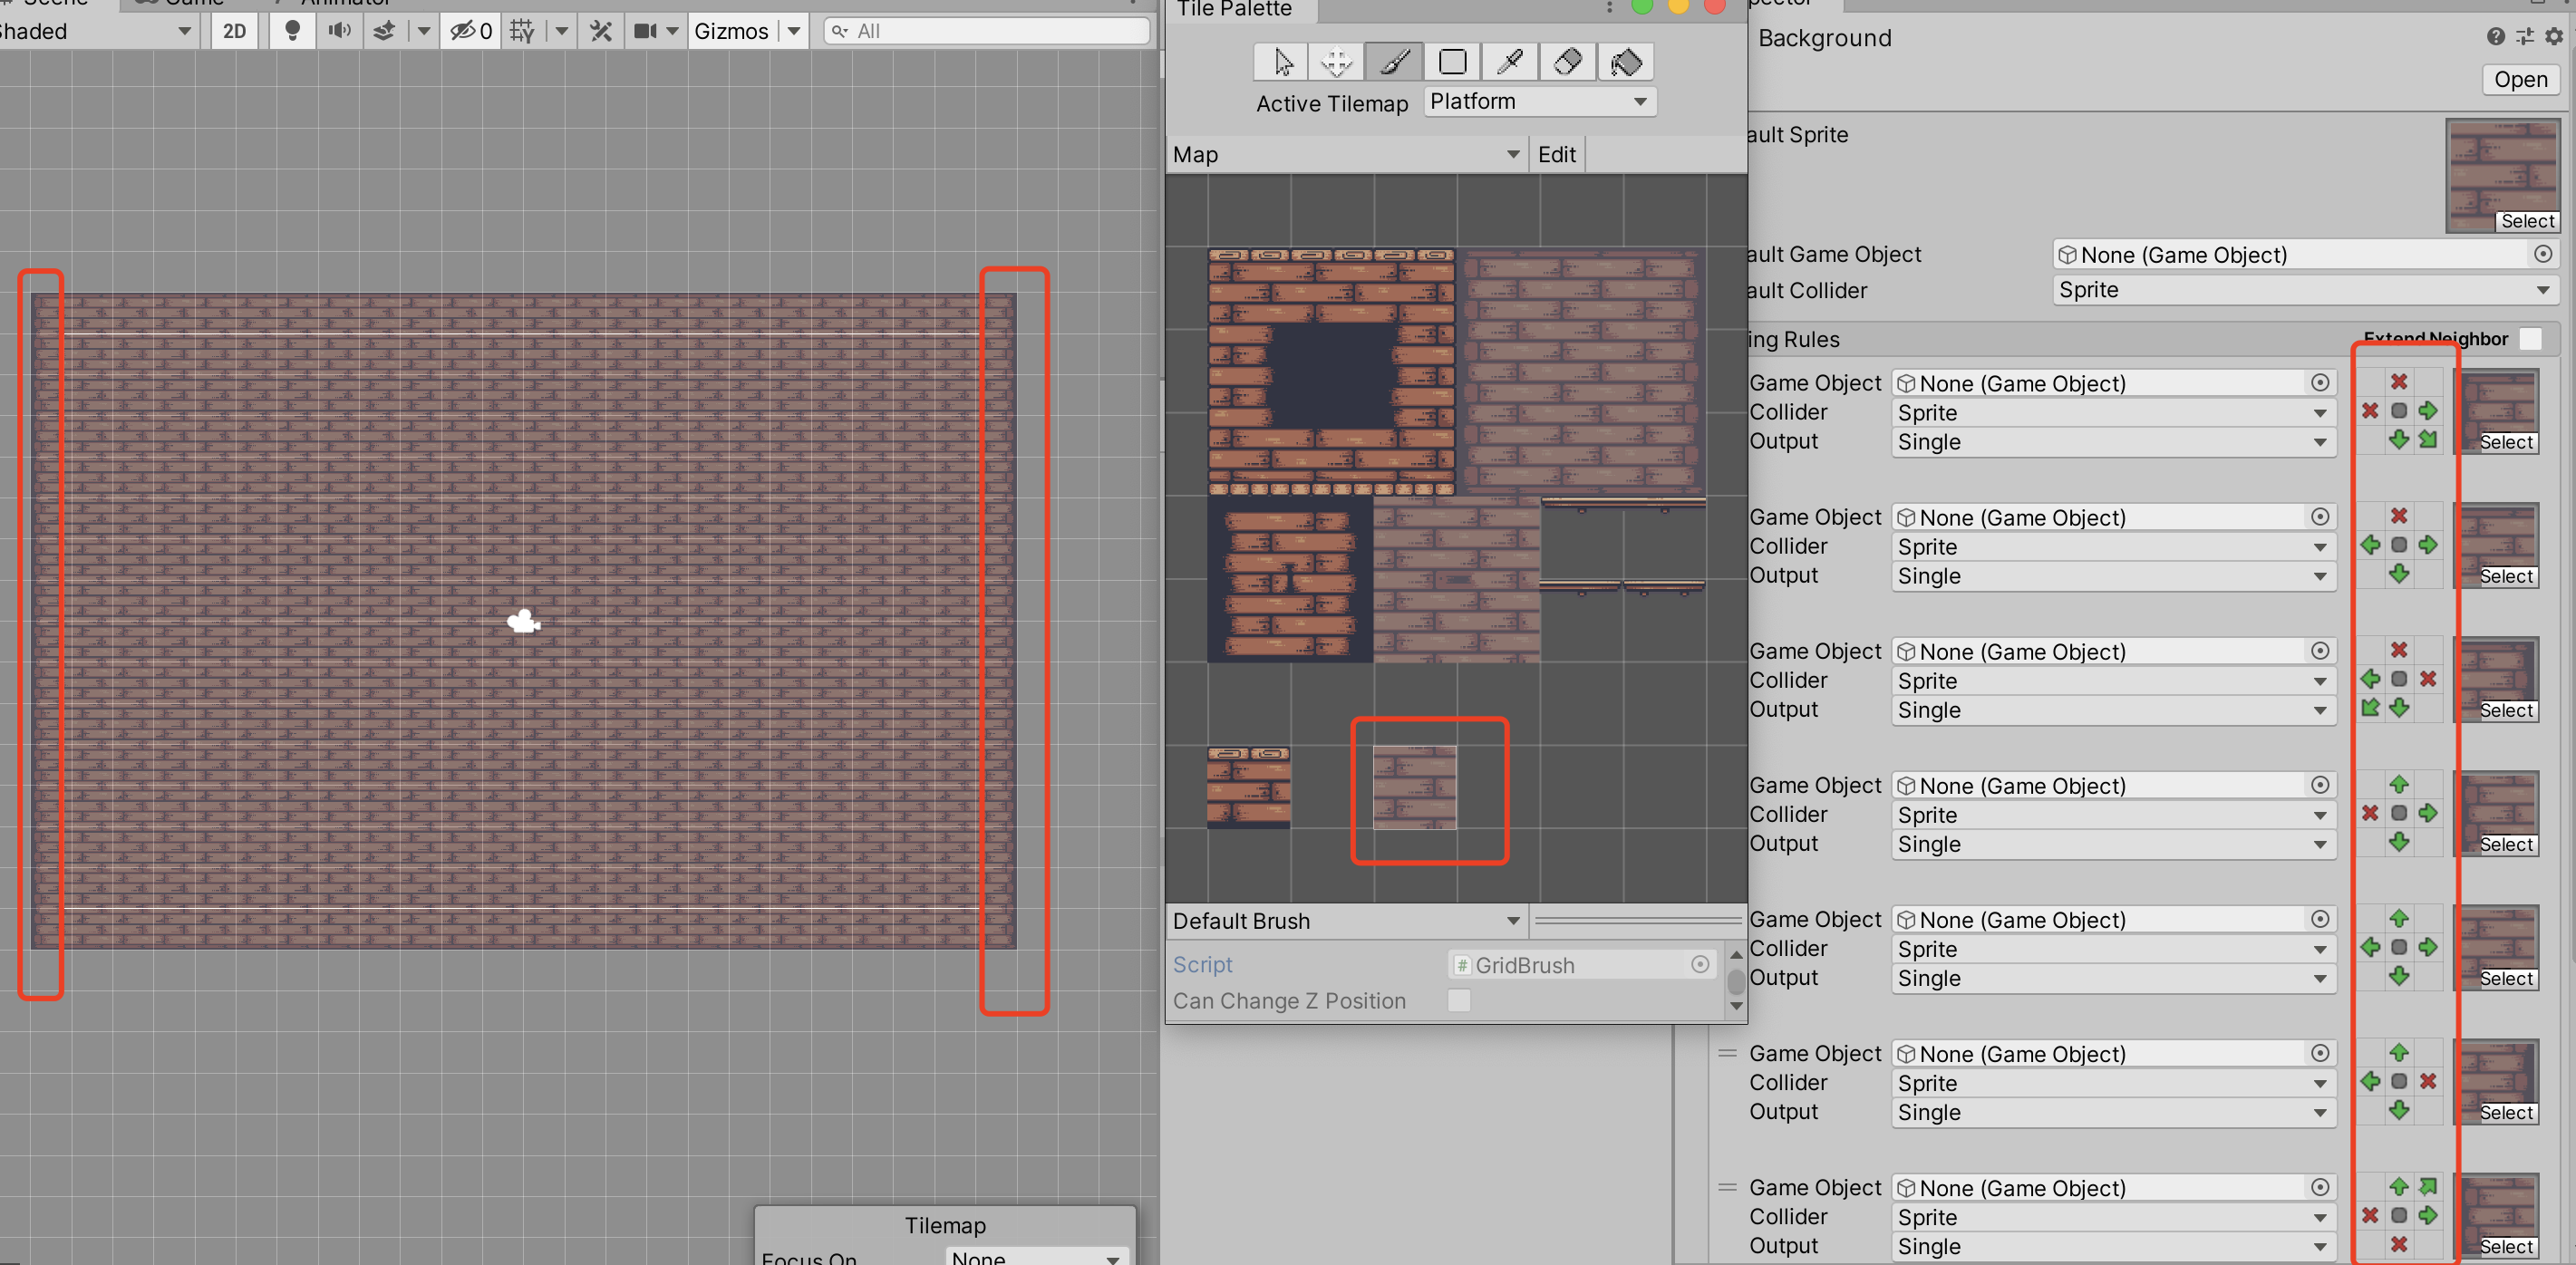Select the Default Sprite thumbnail
The width and height of the screenshot is (2576, 1265).
[x=2502, y=176]
